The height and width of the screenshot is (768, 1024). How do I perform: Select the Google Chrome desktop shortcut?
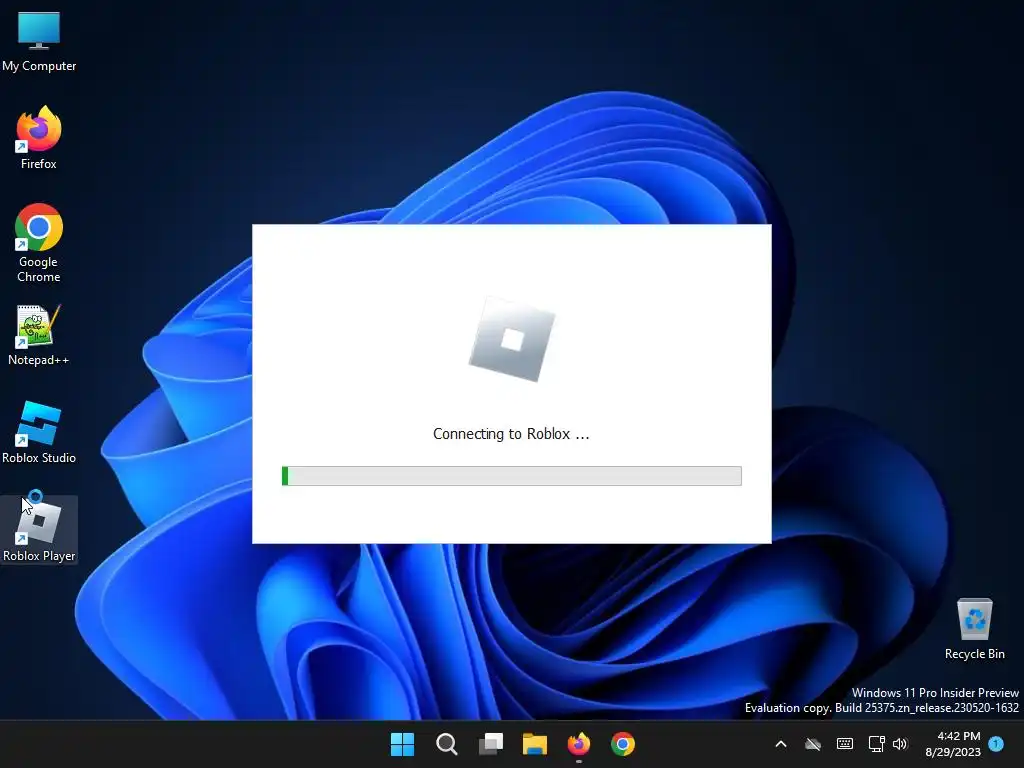point(39,243)
